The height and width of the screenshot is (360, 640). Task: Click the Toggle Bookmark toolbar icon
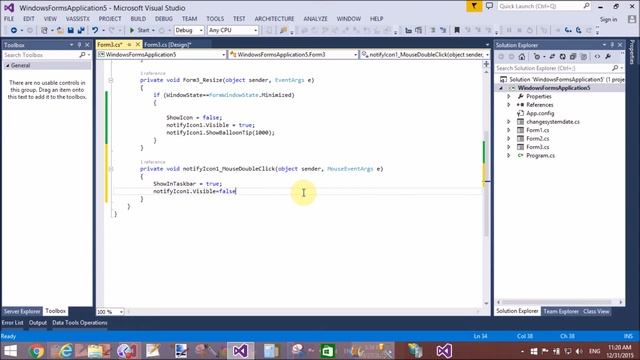(457, 30)
